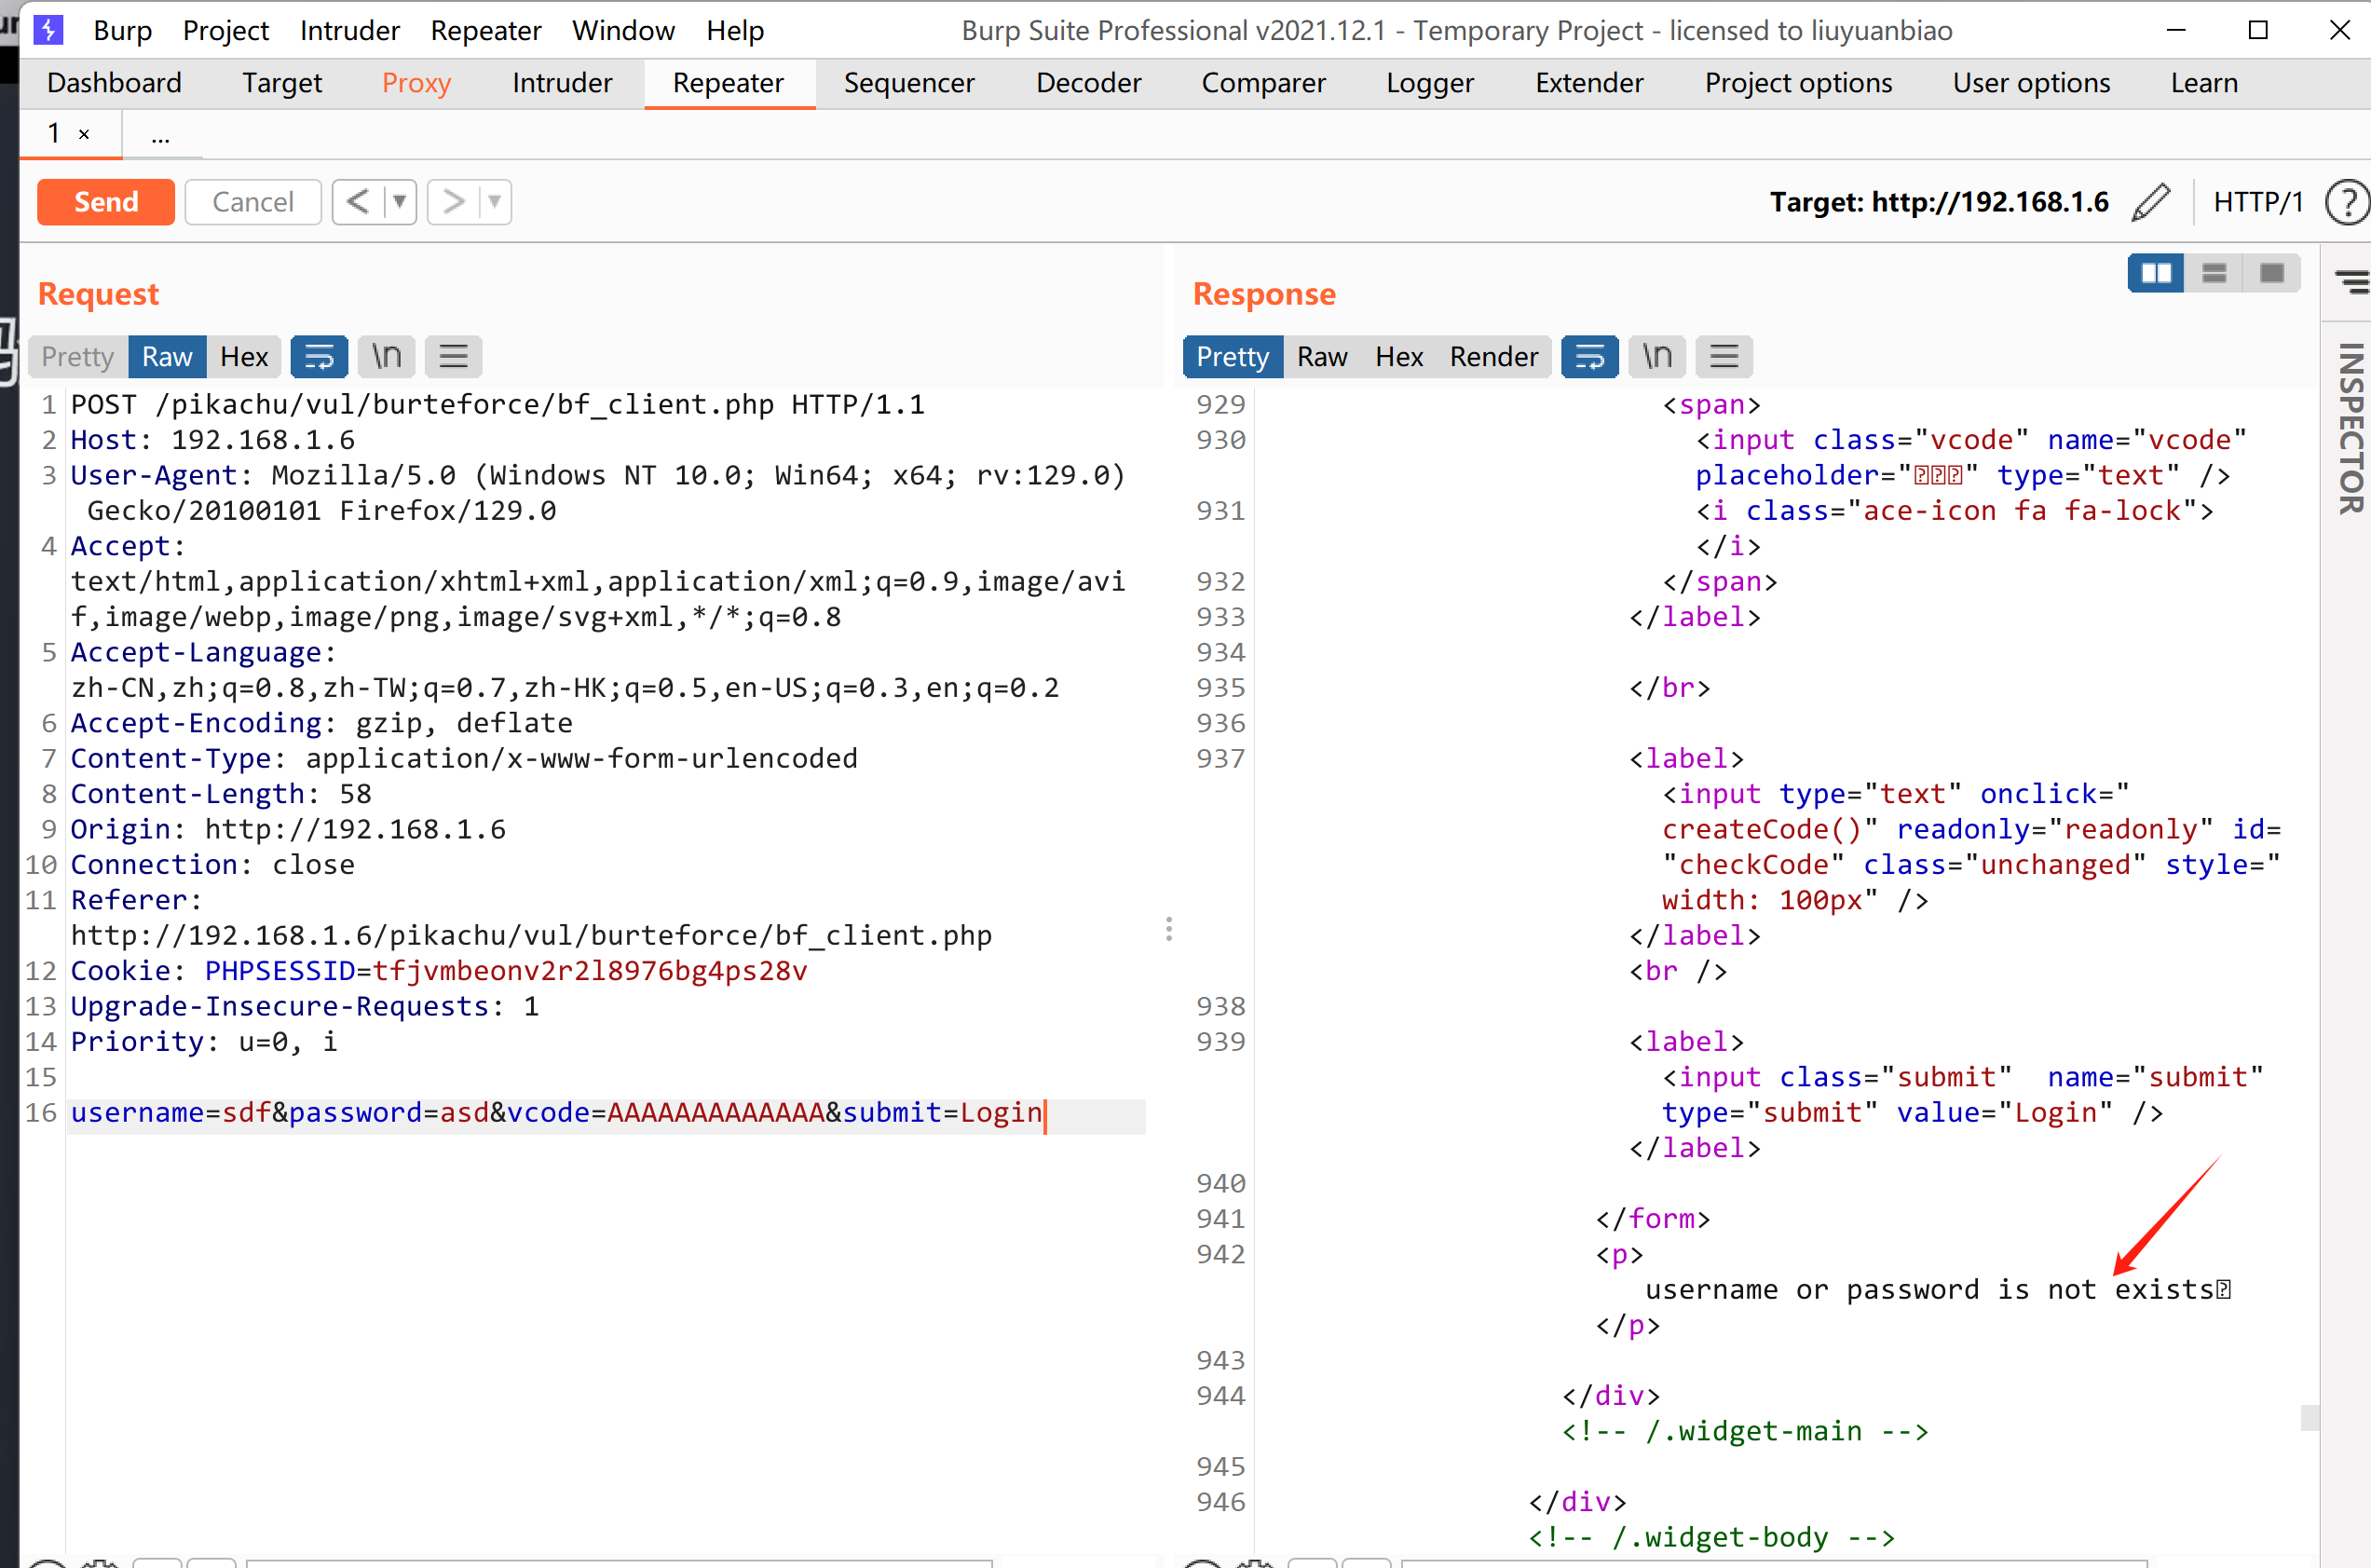Open history back dropdown arrow
Screen dimensions: 2371x1568
pos(399,202)
